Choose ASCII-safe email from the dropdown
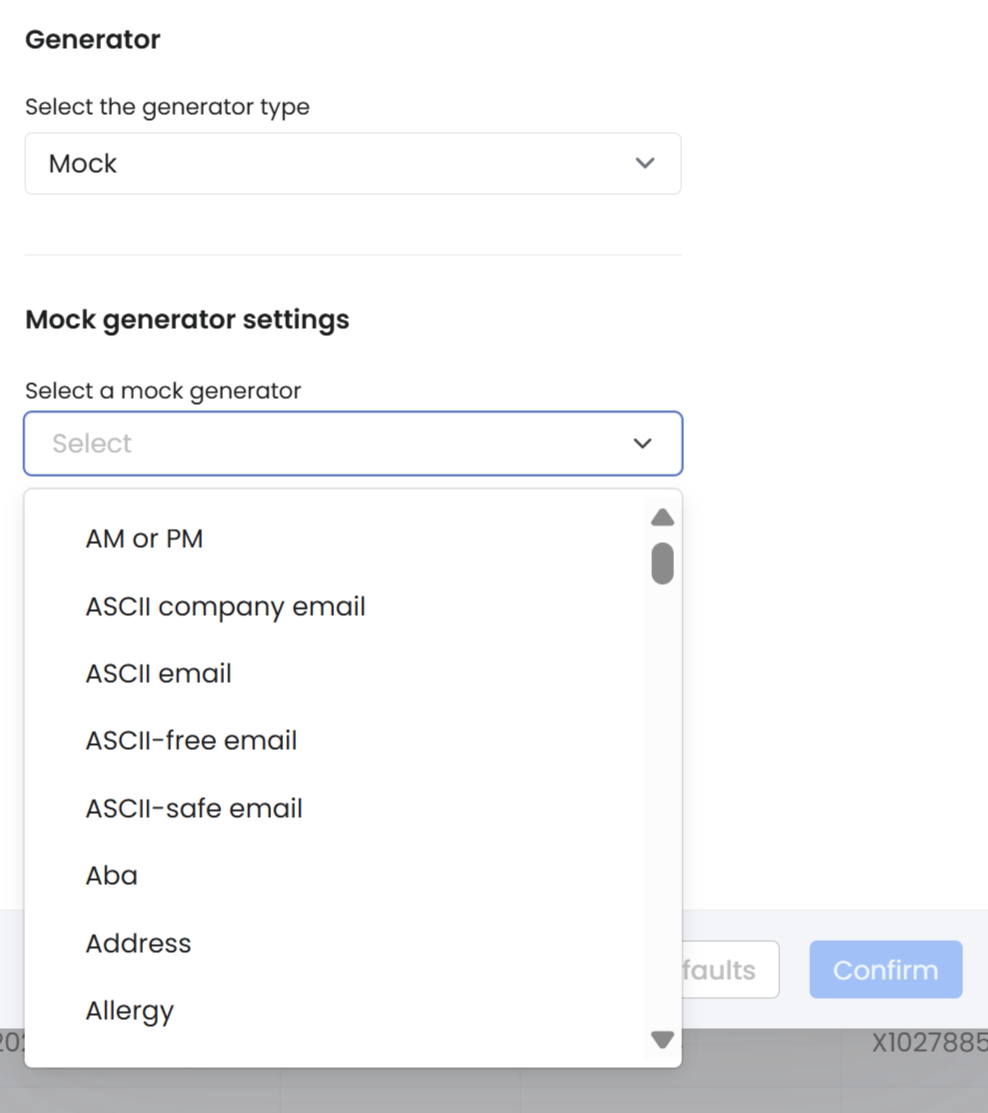The width and height of the screenshot is (988, 1113). (194, 808)
